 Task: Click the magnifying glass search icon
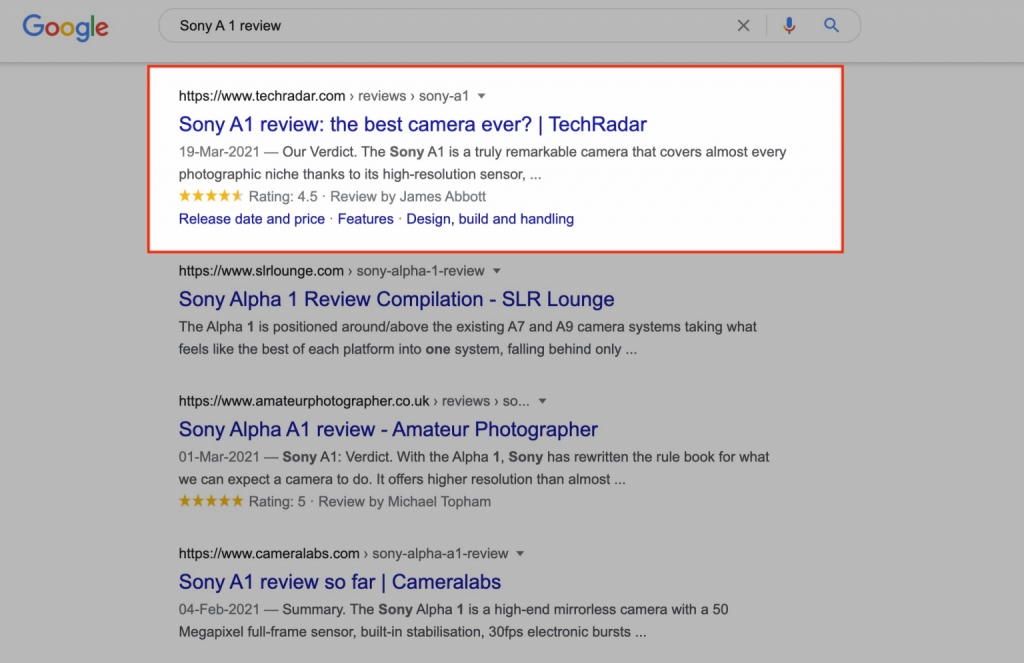pos(831,25)
